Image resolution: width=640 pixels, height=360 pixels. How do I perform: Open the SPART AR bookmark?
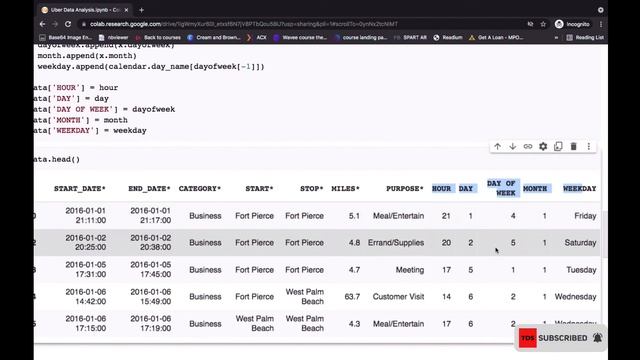(411, 37)
